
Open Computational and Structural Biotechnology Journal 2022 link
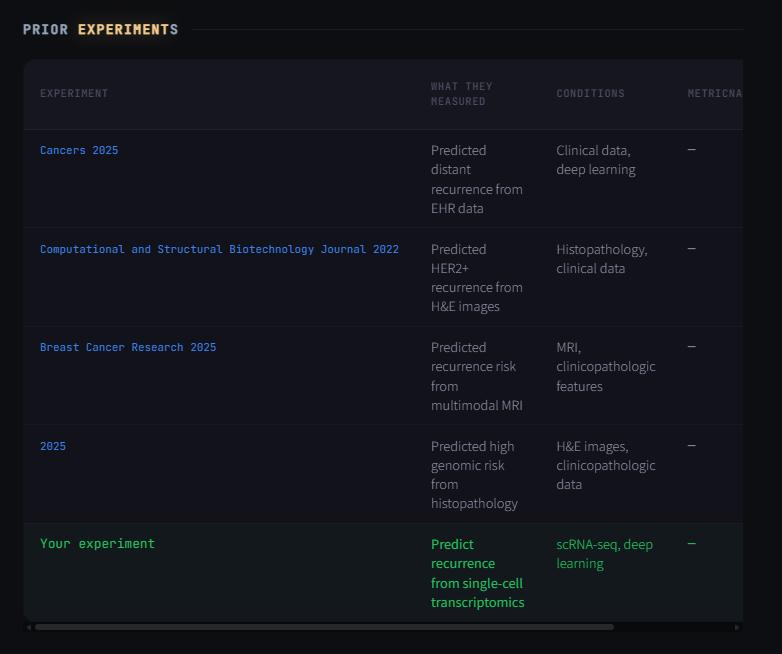(x=219, y=249)
